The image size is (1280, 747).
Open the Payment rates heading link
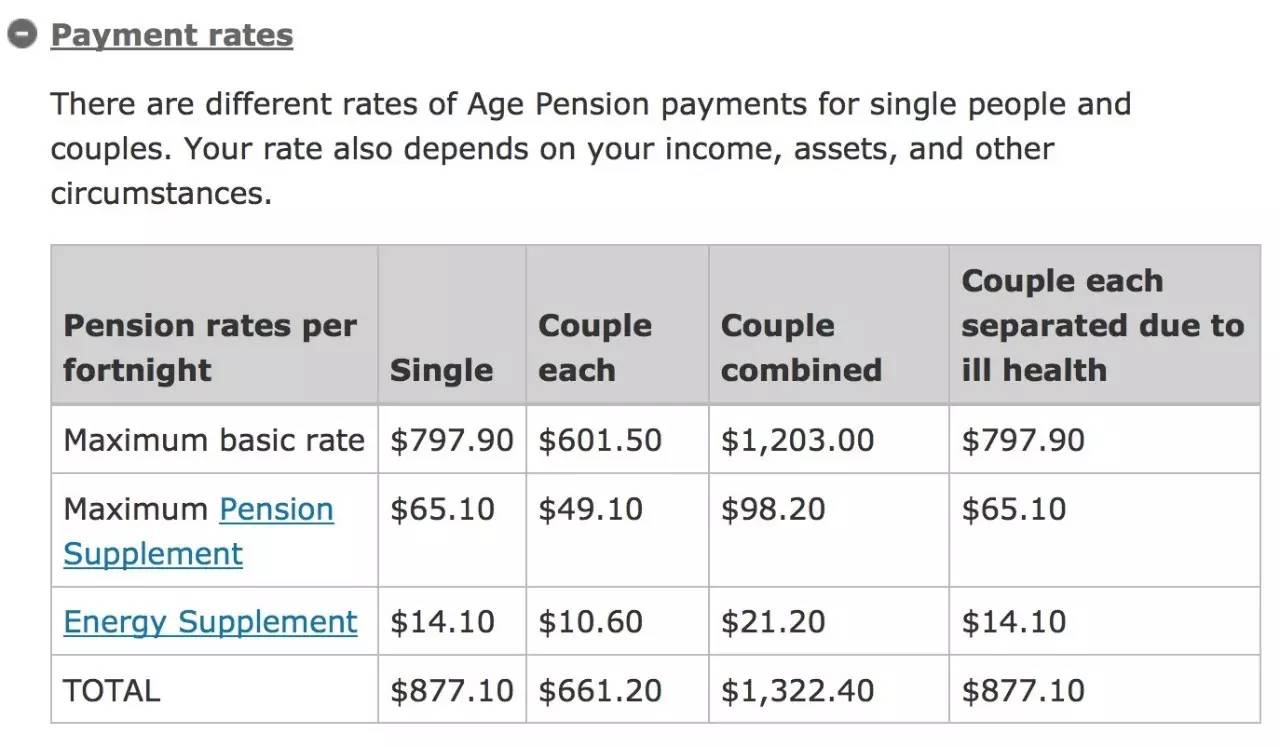(172, 35)
